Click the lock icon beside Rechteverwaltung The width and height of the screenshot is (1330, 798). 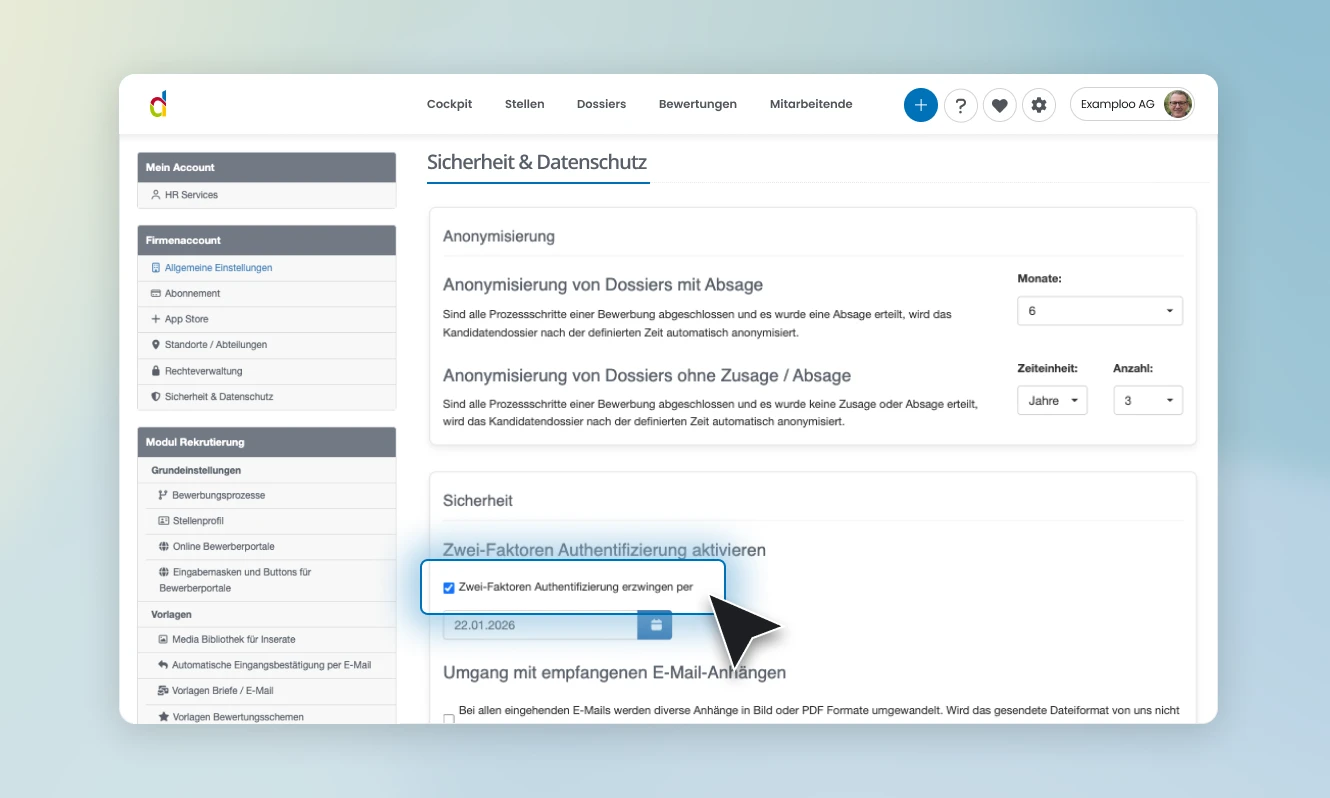(156, 371)
